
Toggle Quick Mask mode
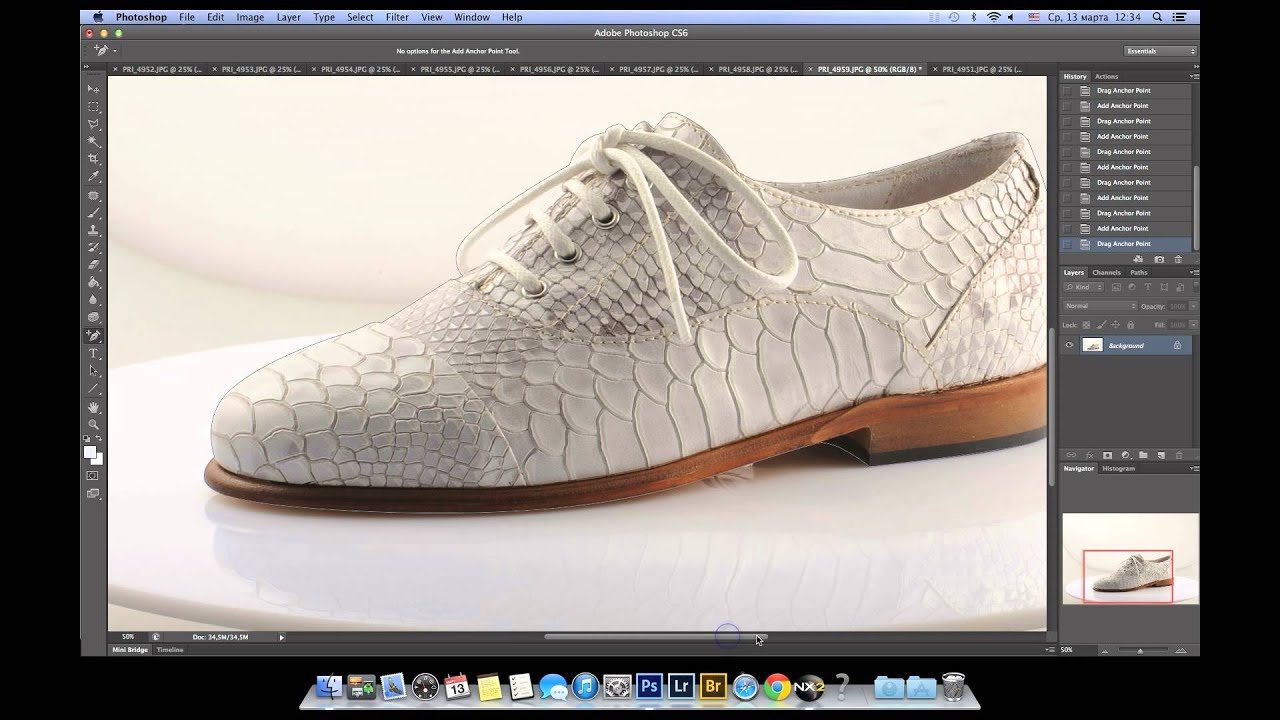[x=93, y=476]
